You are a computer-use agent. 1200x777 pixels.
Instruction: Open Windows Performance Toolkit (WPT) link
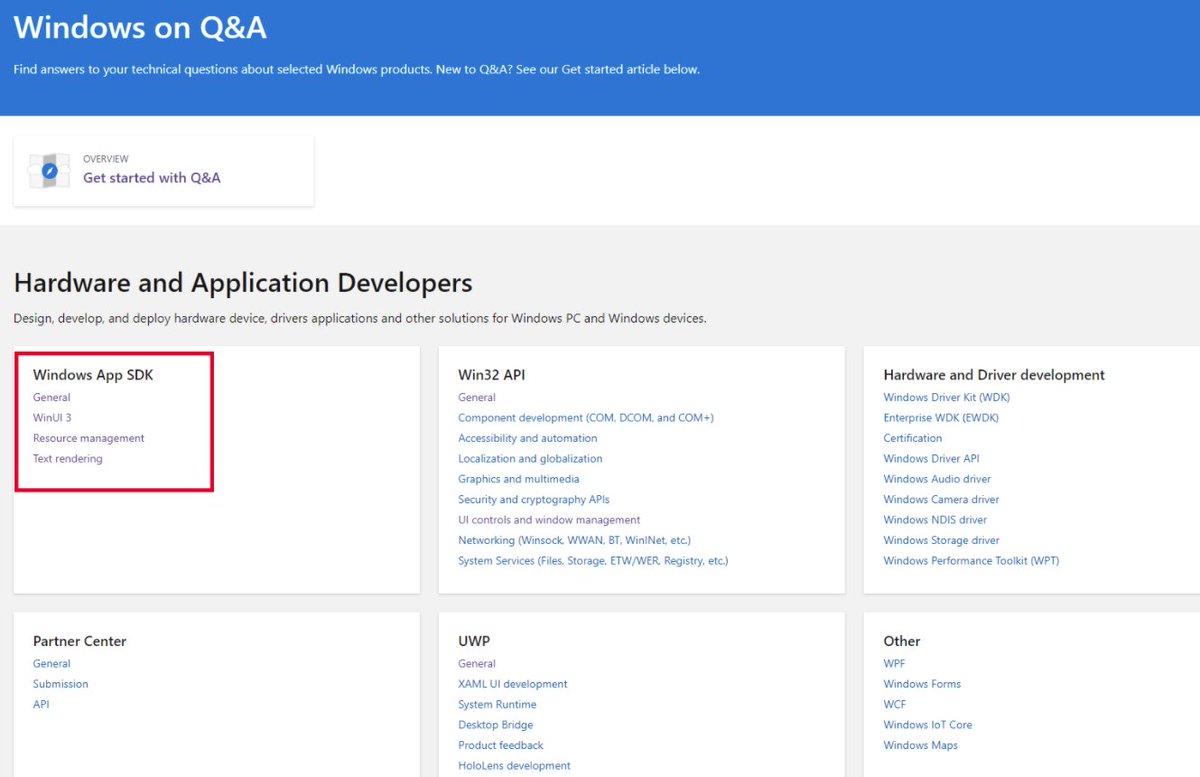click(971, 561)
